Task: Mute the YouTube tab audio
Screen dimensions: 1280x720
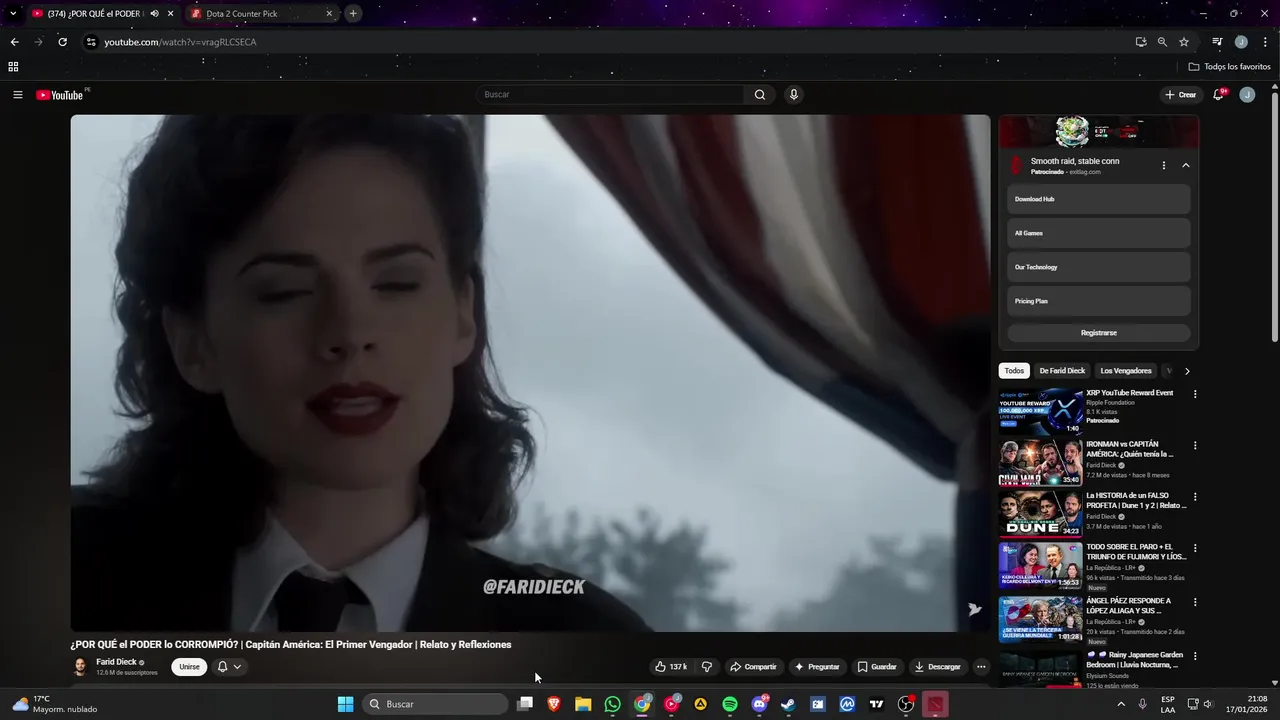Action: pyautogui.click(x=154, y=14)
